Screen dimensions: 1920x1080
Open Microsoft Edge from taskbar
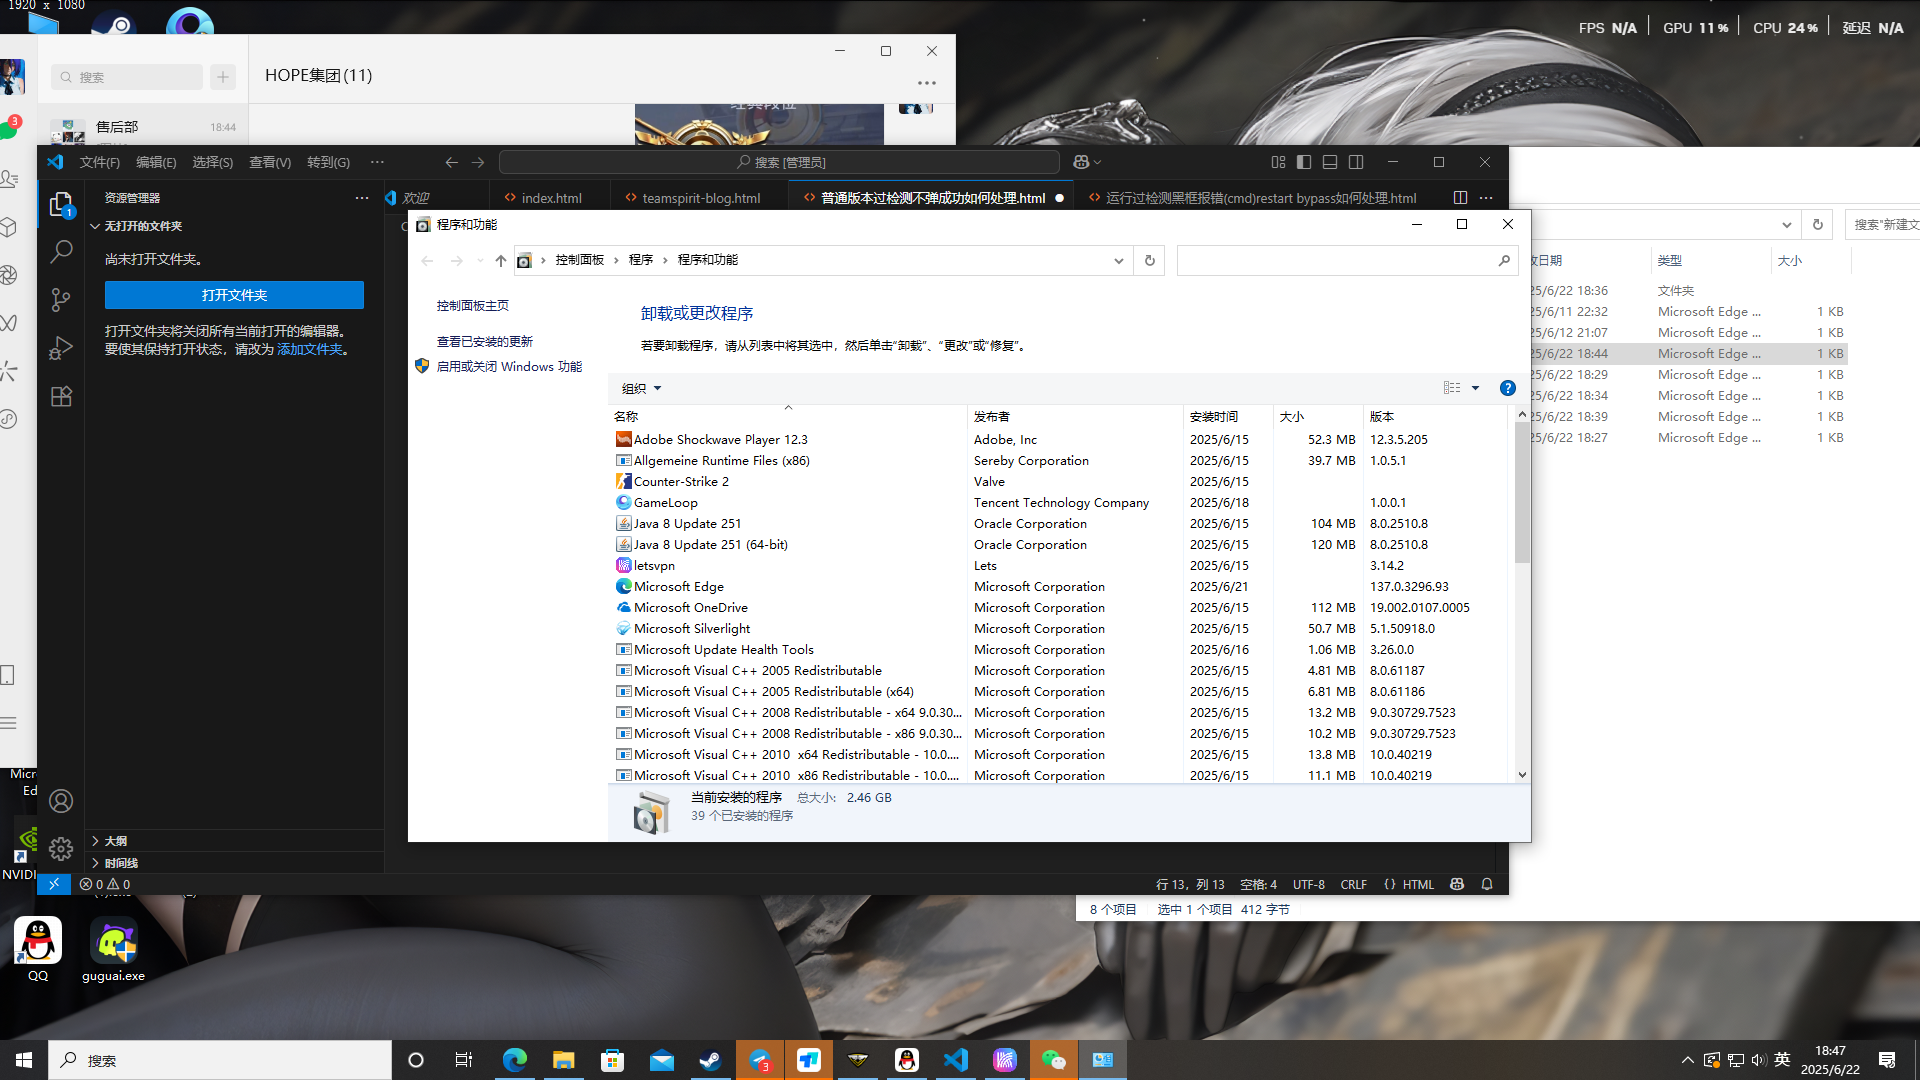point(514,1060)
